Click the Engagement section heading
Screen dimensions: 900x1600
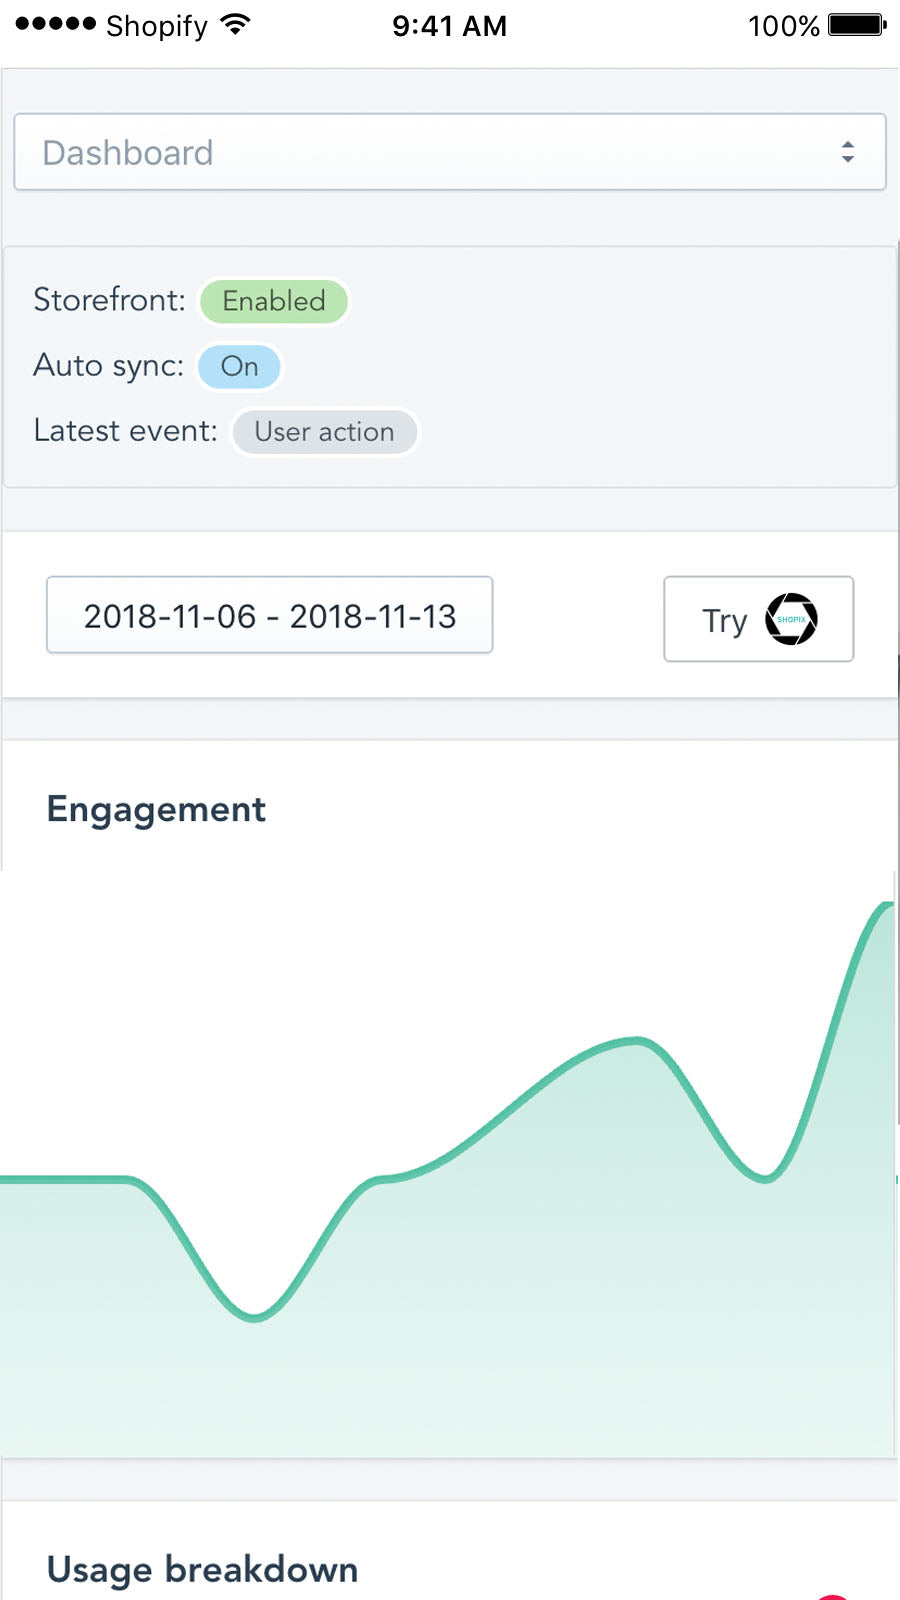point(156,809)
